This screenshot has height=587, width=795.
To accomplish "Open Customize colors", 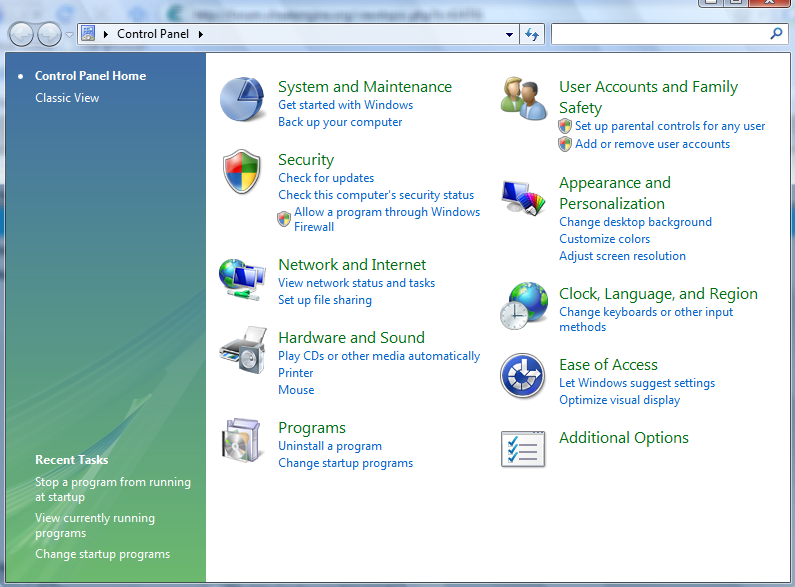I will [x=604, y=239].
